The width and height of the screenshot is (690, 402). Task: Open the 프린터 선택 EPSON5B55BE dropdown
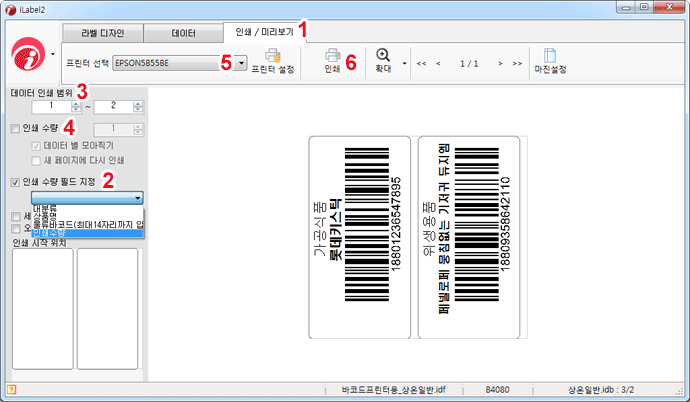click(180, 63)
